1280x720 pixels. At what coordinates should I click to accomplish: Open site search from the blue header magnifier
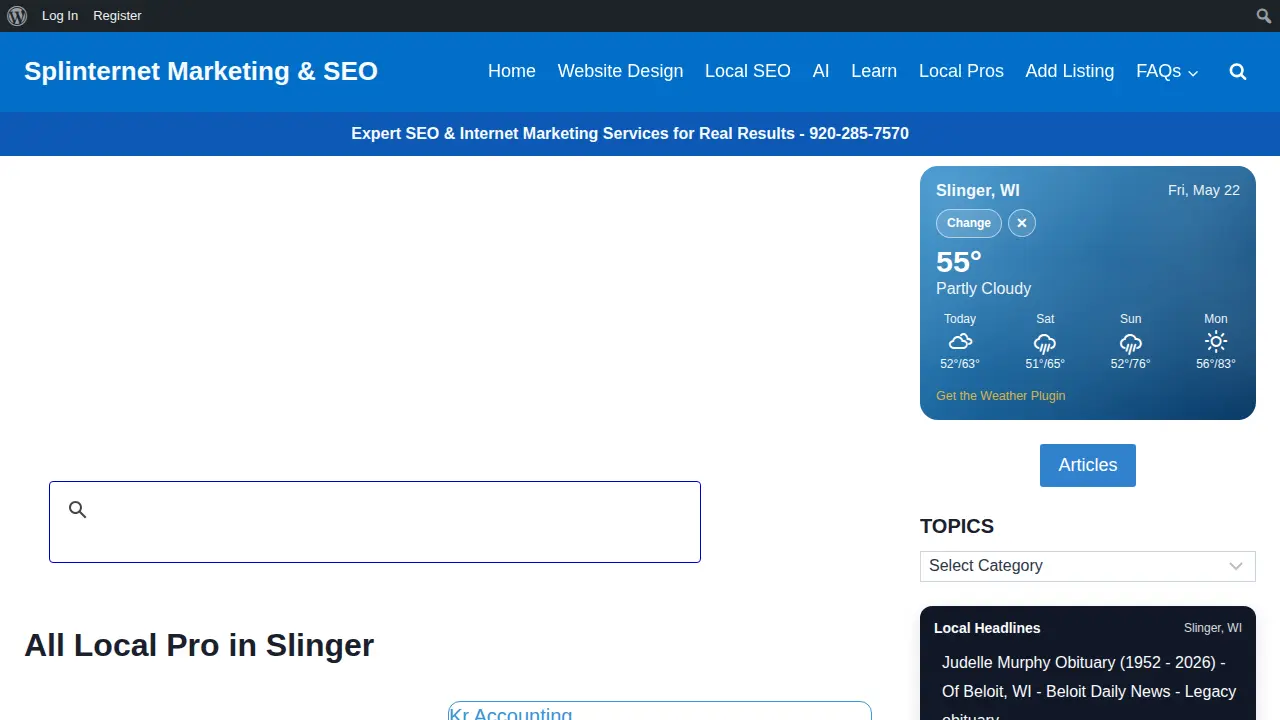pyautogui.click(x=1238, y=72)
